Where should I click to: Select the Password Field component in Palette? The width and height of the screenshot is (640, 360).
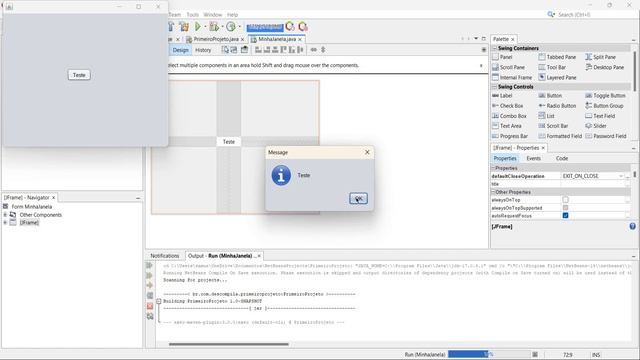click(606, 136)
